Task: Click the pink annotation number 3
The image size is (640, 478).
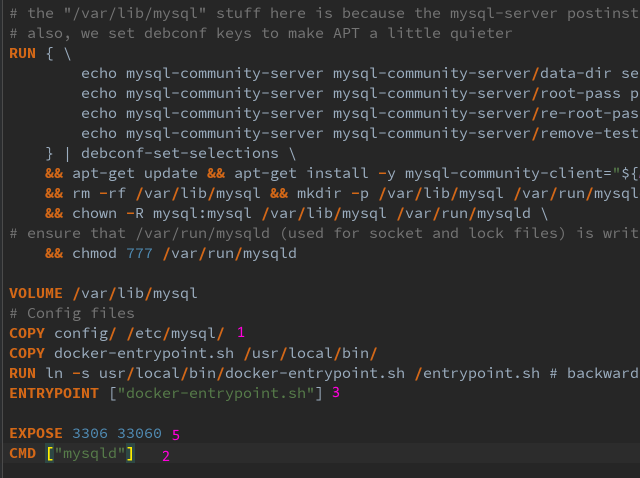Action: pos(336,392)
